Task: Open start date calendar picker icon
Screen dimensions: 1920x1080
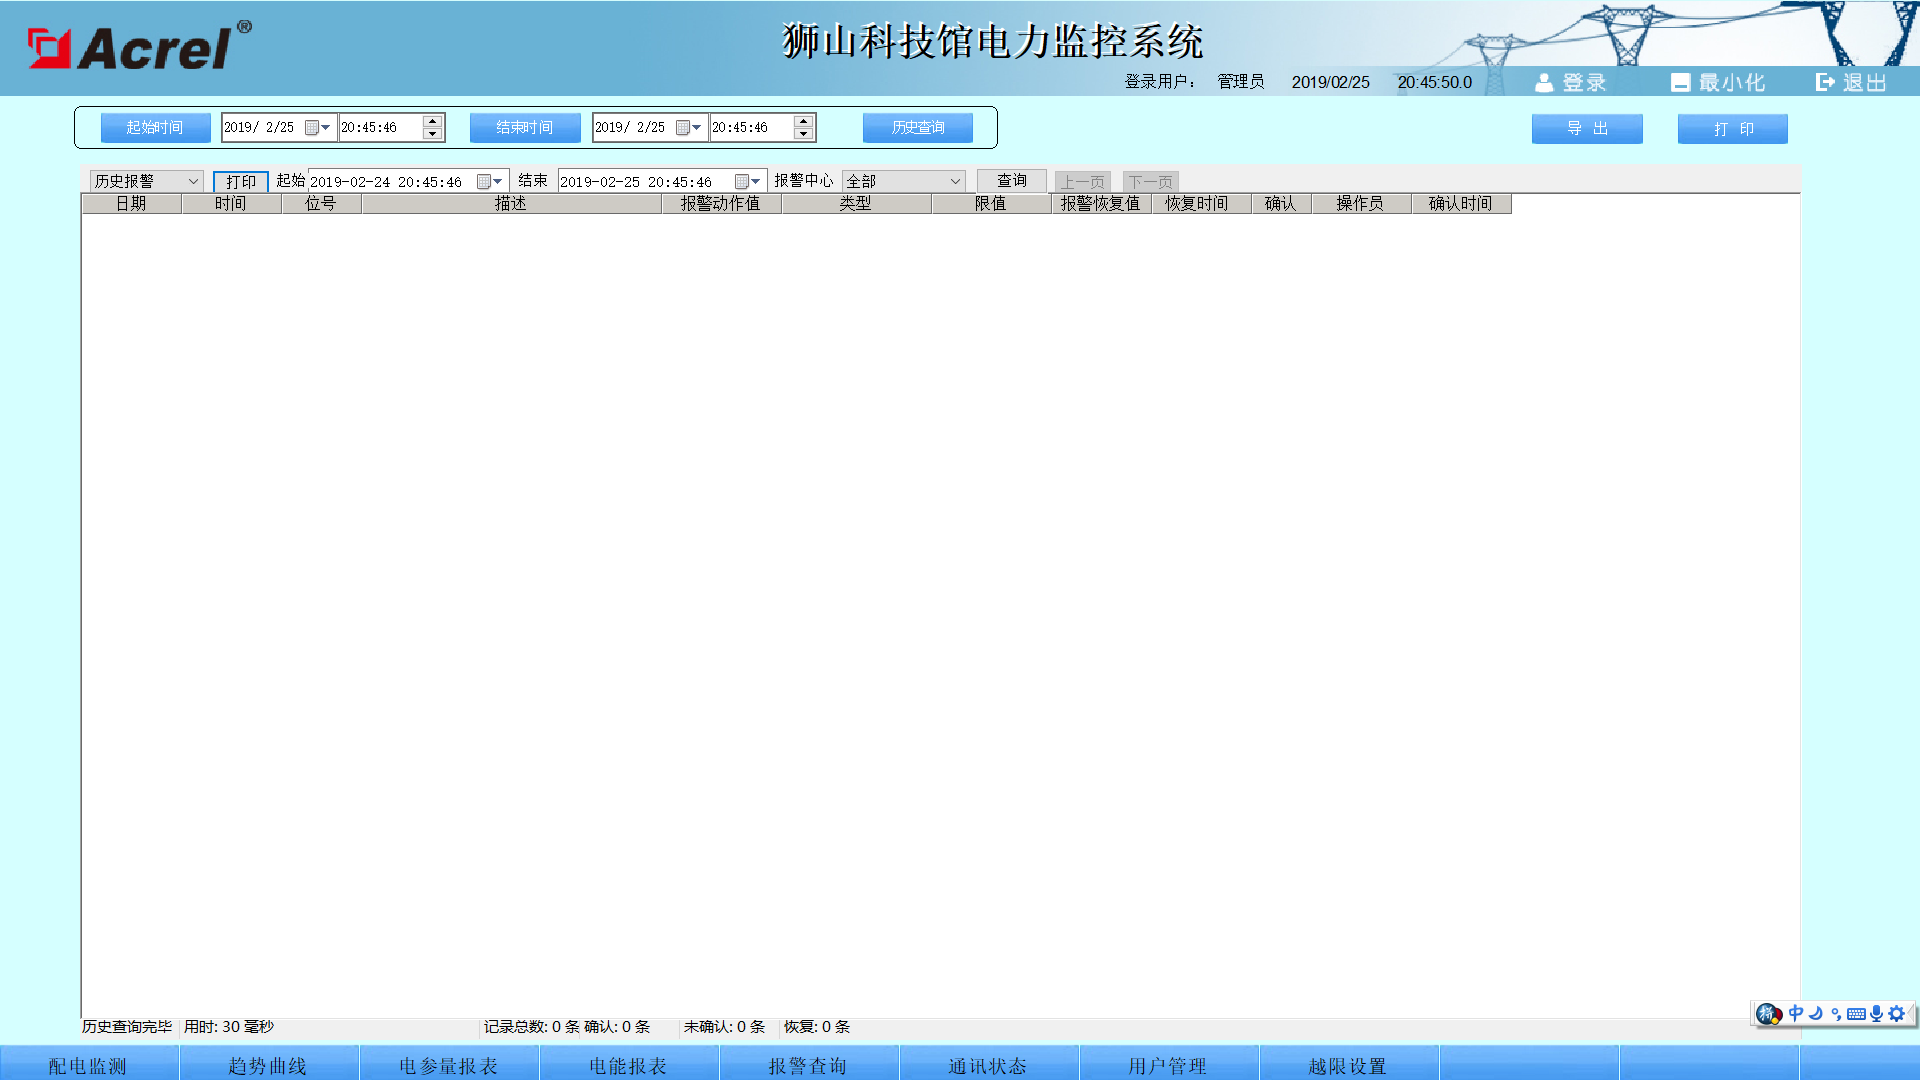Action: 312,128
